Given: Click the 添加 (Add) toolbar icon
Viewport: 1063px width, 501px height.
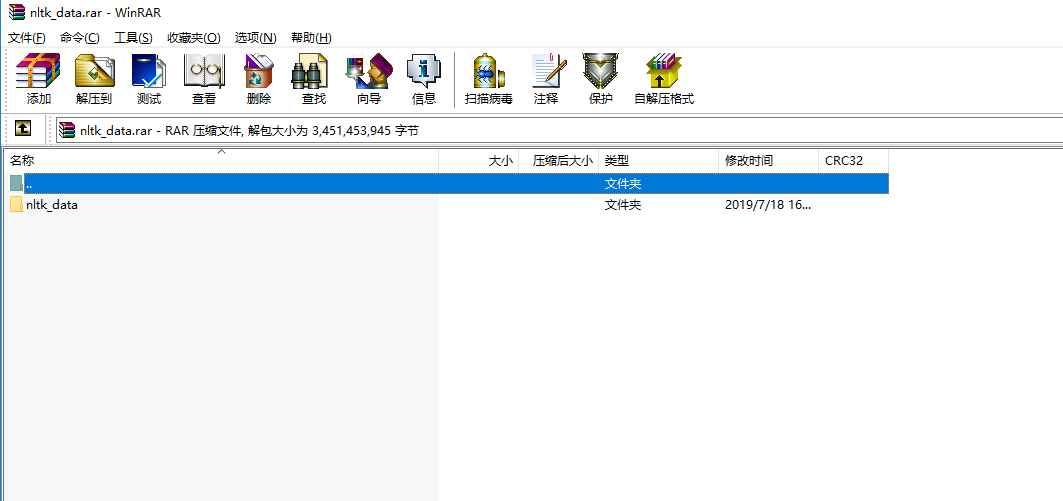Looking at the screenshot, I should click(38, 71).
